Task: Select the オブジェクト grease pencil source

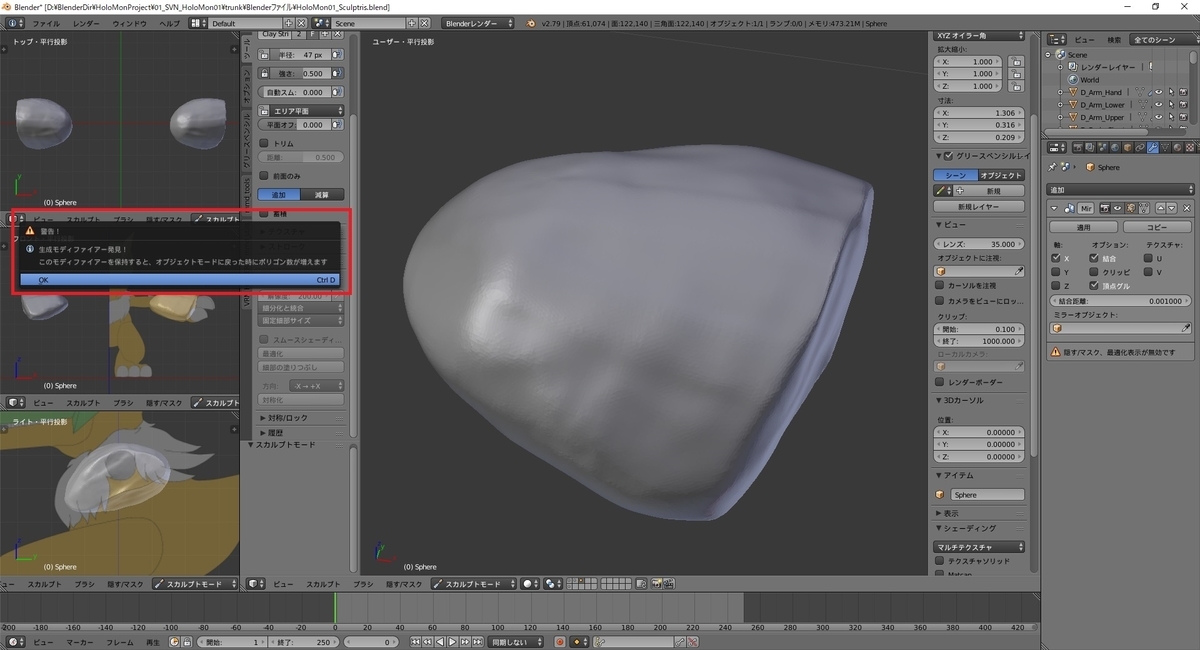Action: (1002, 175)
